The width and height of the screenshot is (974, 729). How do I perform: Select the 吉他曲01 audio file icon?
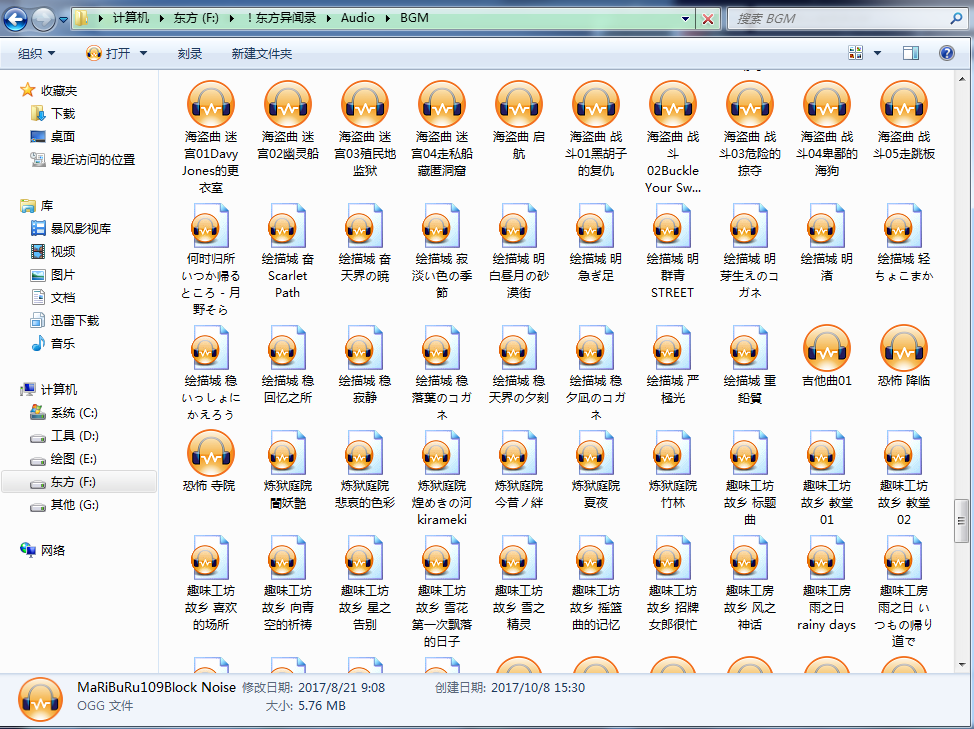tap(827, 348)
